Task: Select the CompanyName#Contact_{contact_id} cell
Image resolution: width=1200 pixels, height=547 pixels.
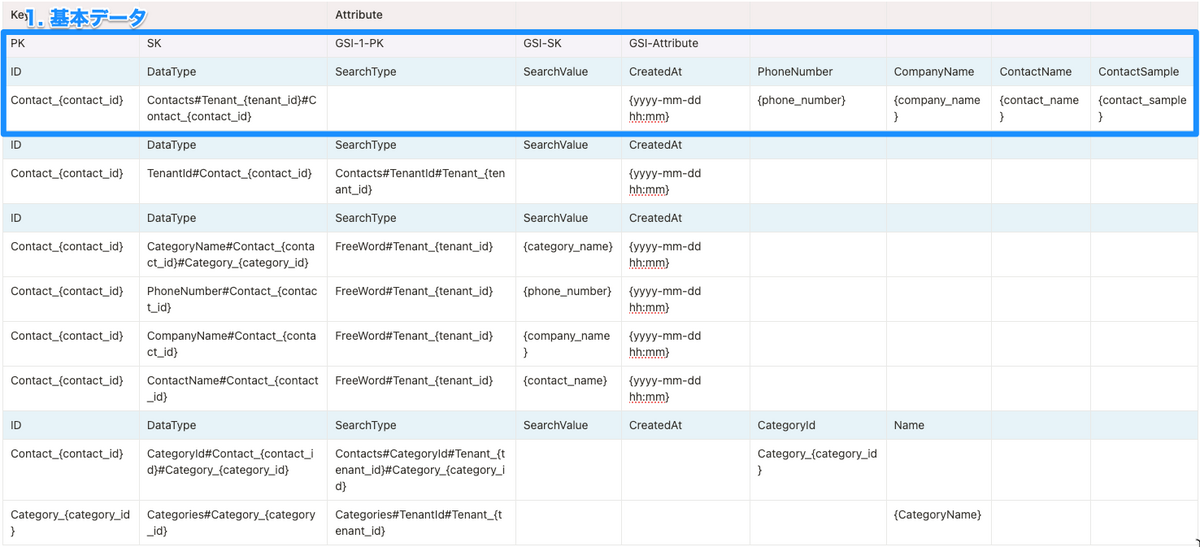Action: click(233, 344)
